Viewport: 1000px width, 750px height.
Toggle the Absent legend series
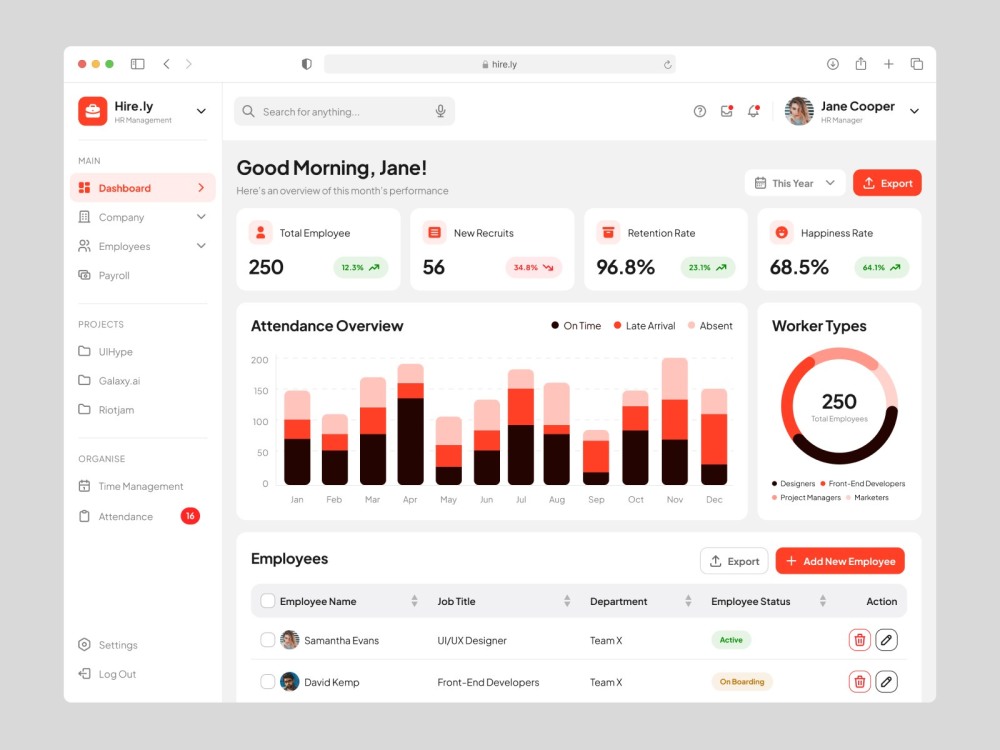[710, 326]
